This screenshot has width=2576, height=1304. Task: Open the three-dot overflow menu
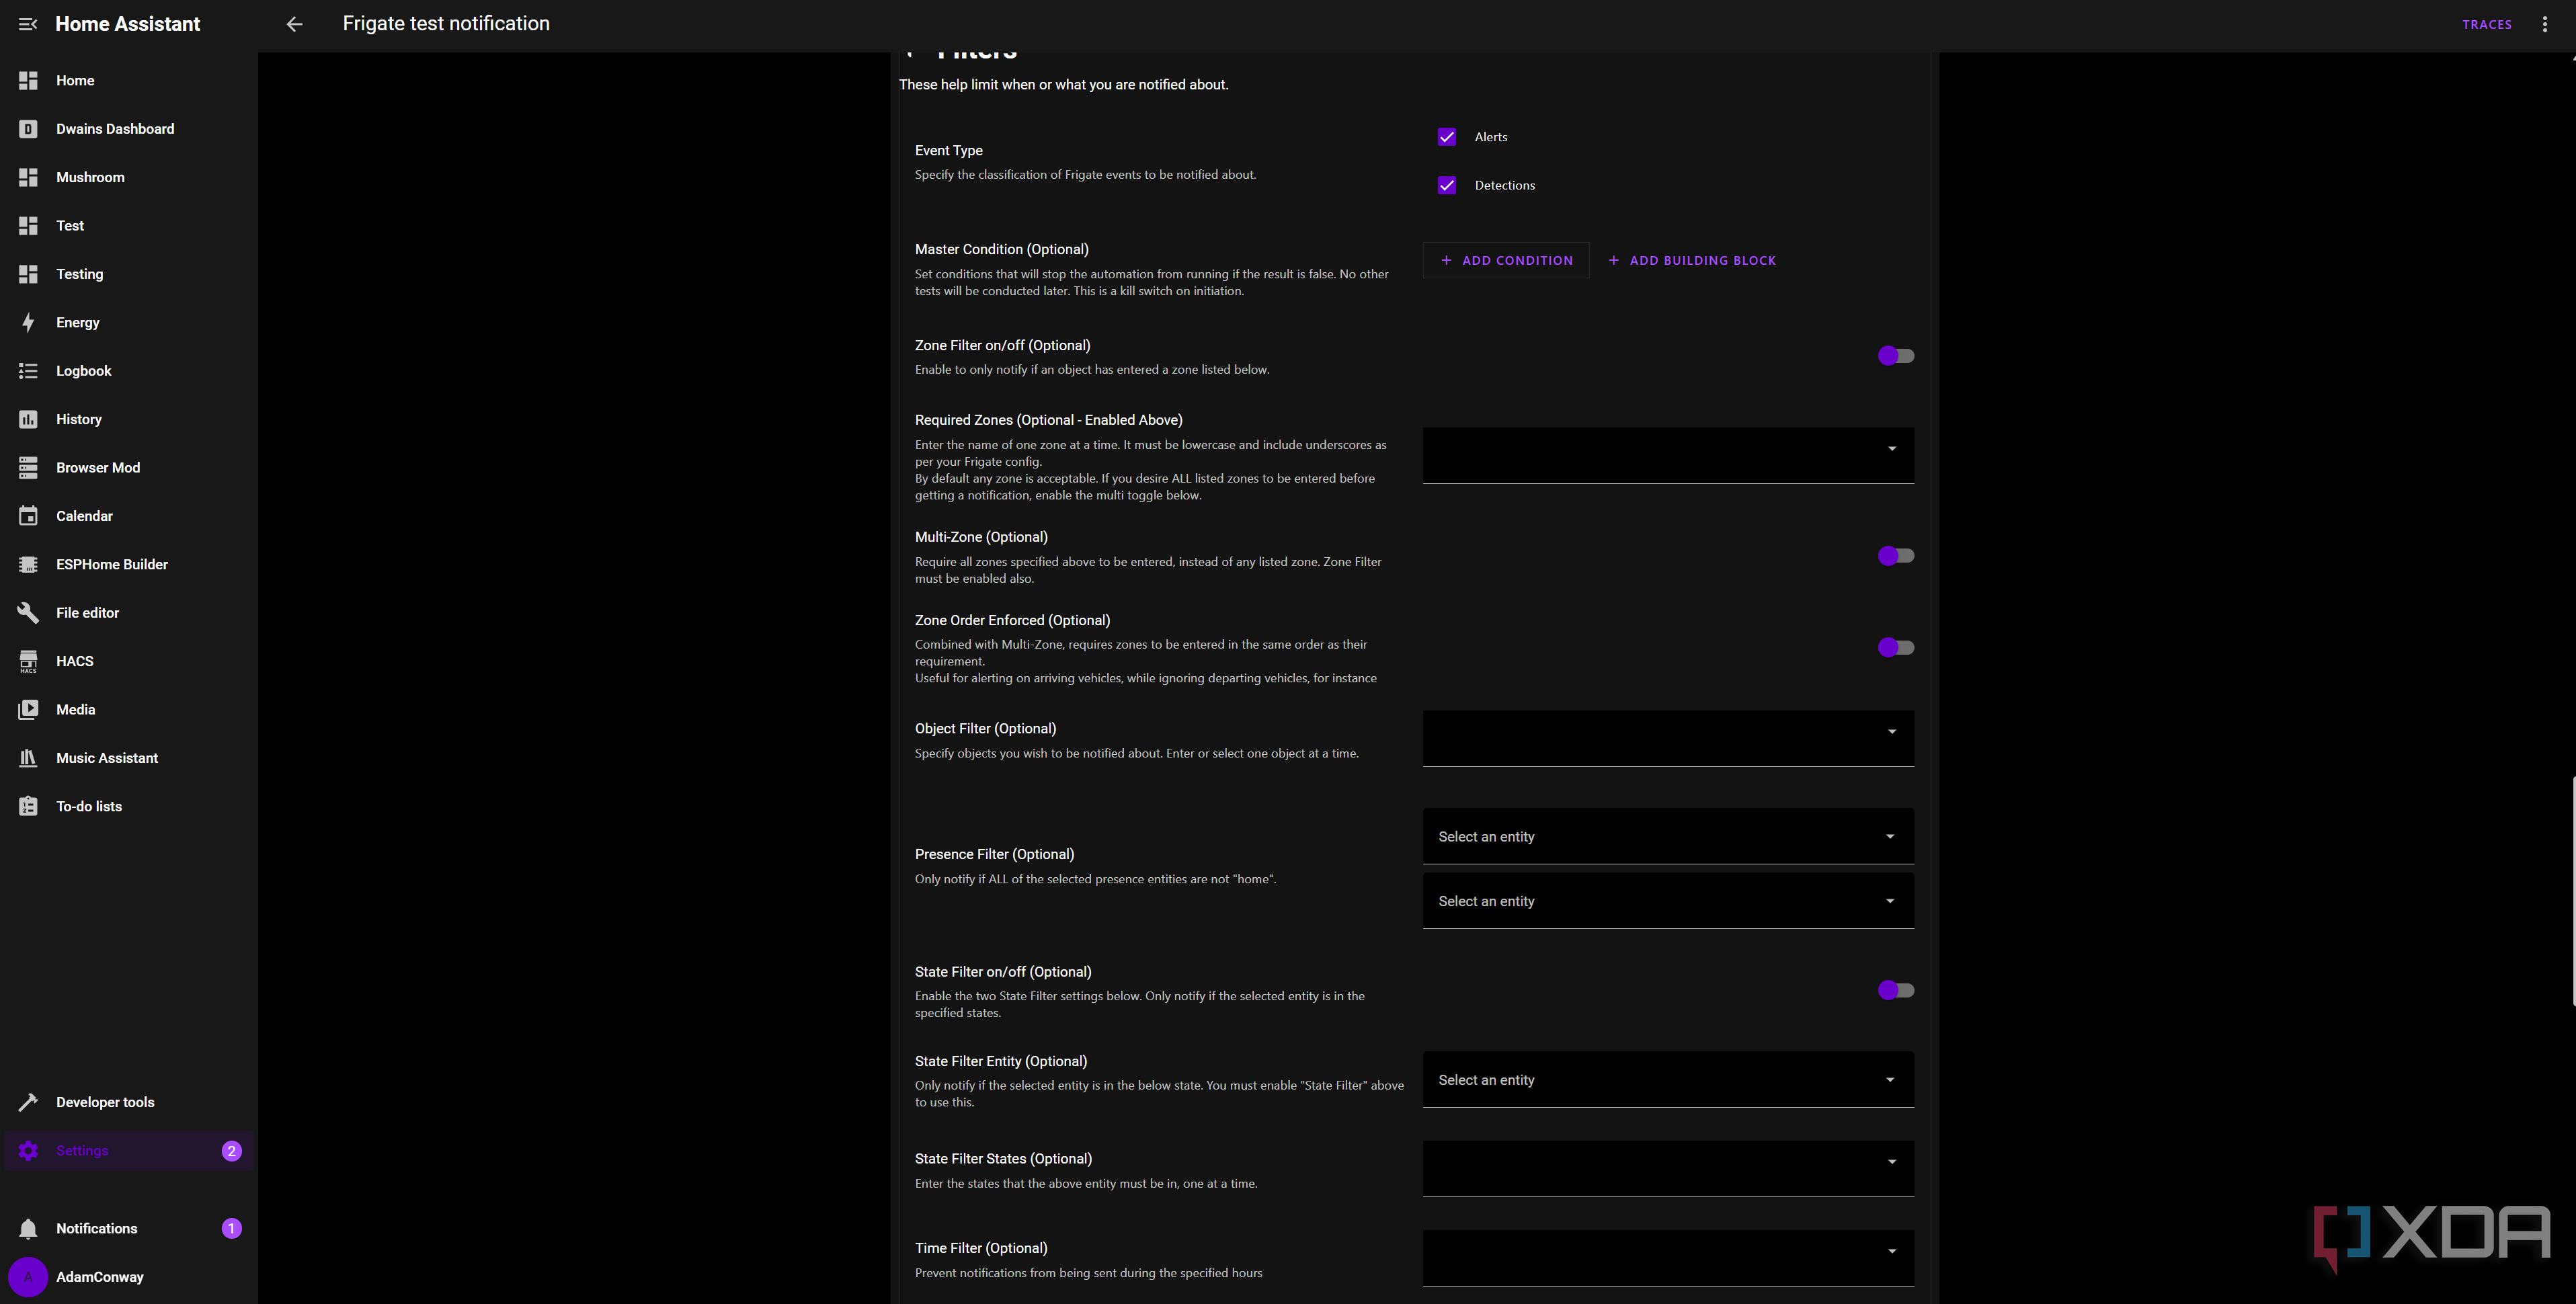2545,24
